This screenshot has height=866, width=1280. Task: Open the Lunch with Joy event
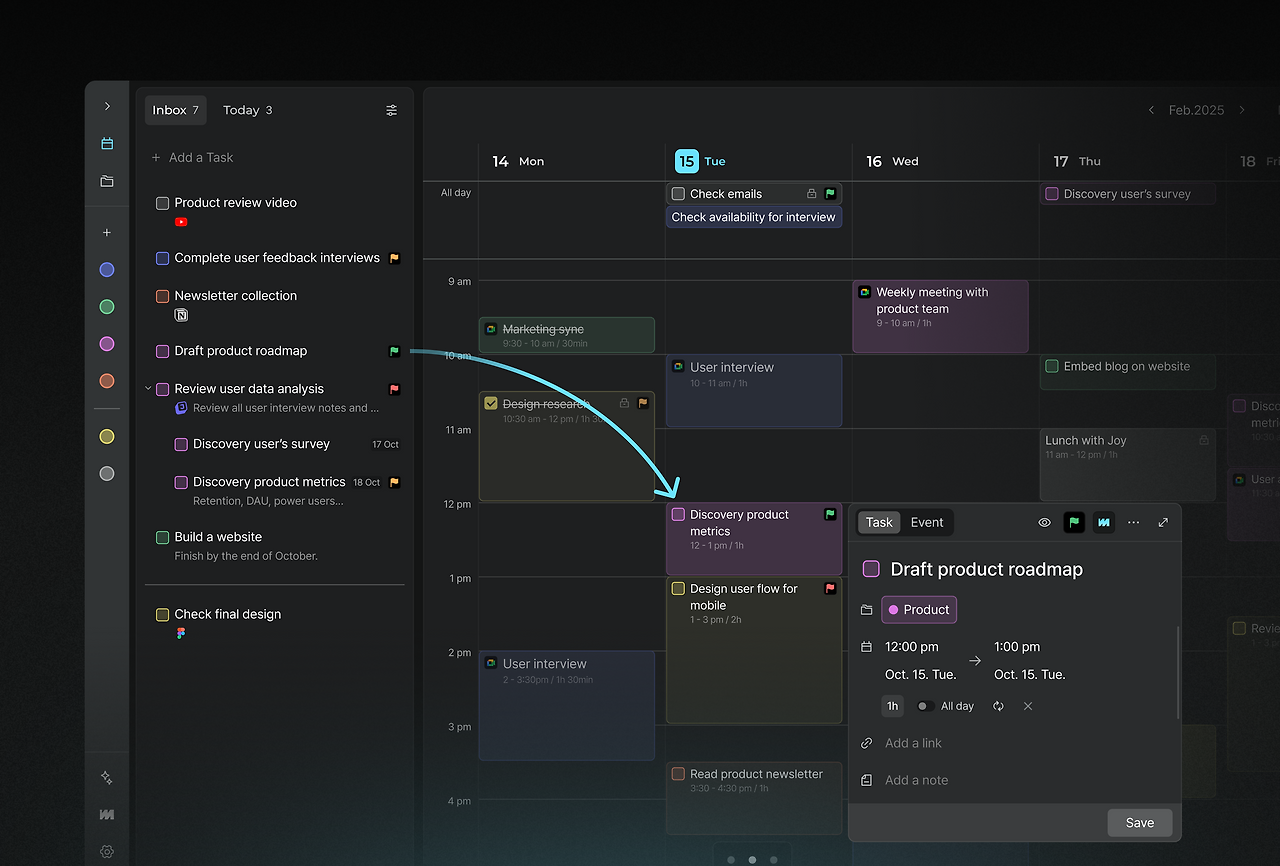pos(1128,465)
